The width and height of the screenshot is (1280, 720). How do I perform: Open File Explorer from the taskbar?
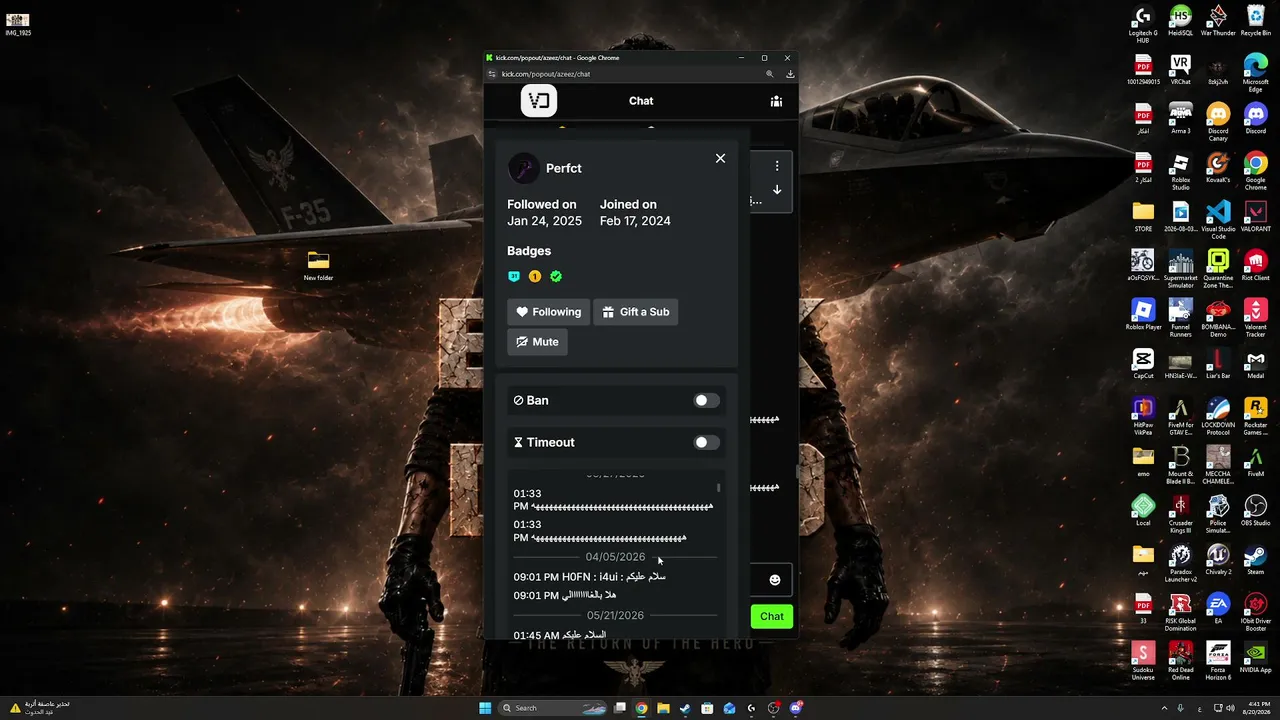click(x=663, y=708)
